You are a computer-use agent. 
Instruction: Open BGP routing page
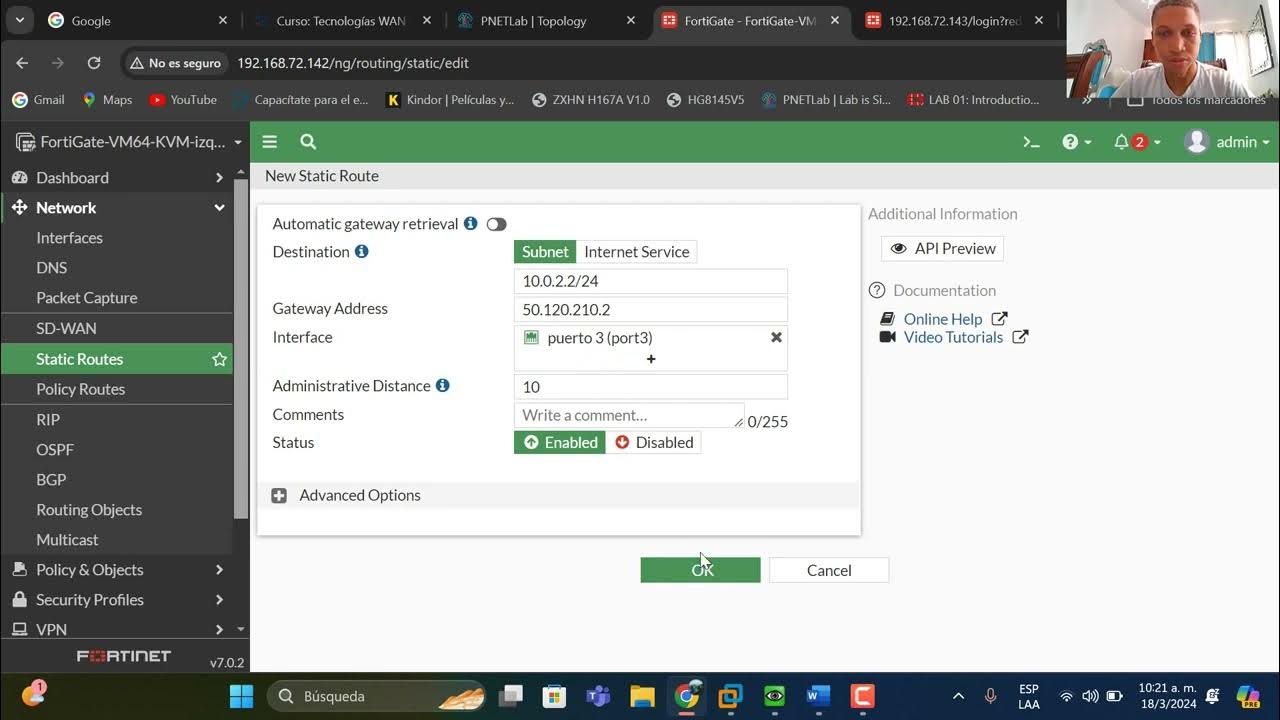pos(51,479)
